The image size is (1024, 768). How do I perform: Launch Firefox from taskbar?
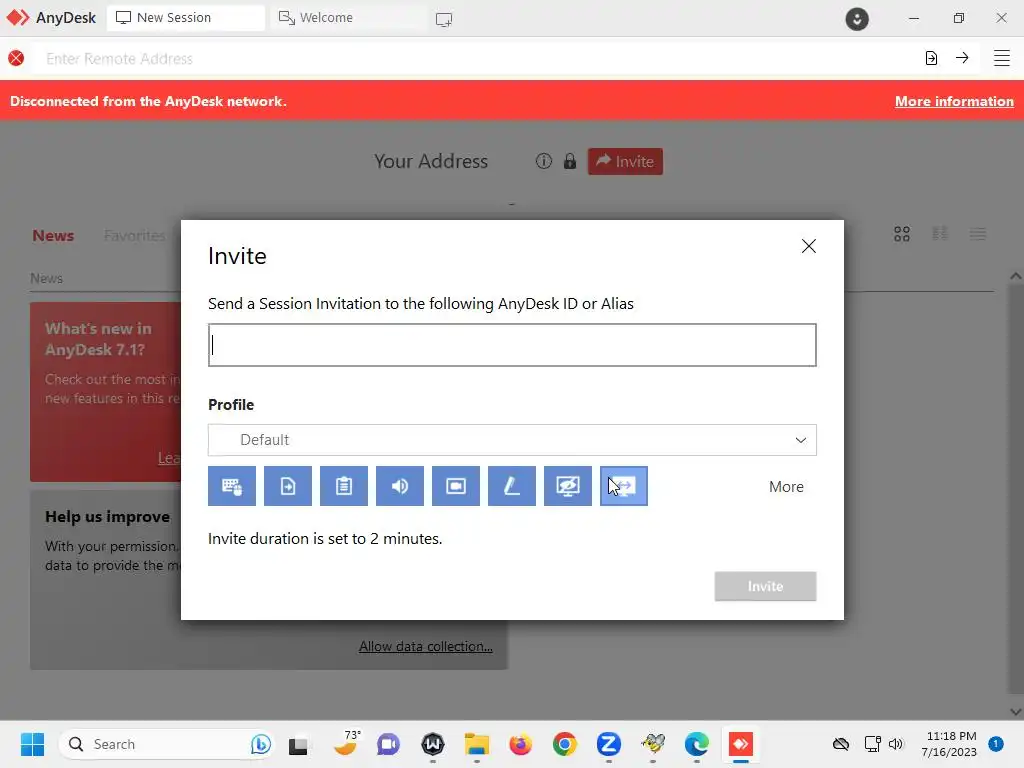coord(520,744)
